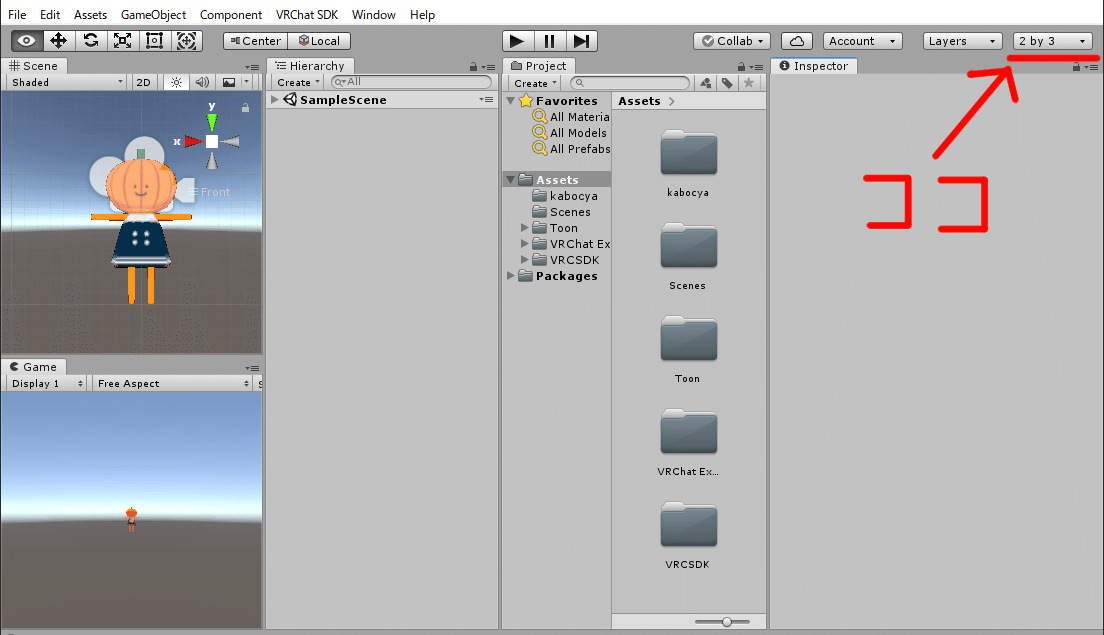Toggle Scene lighting
This screenshot has width=1104, height=635.
coord(176,82)
